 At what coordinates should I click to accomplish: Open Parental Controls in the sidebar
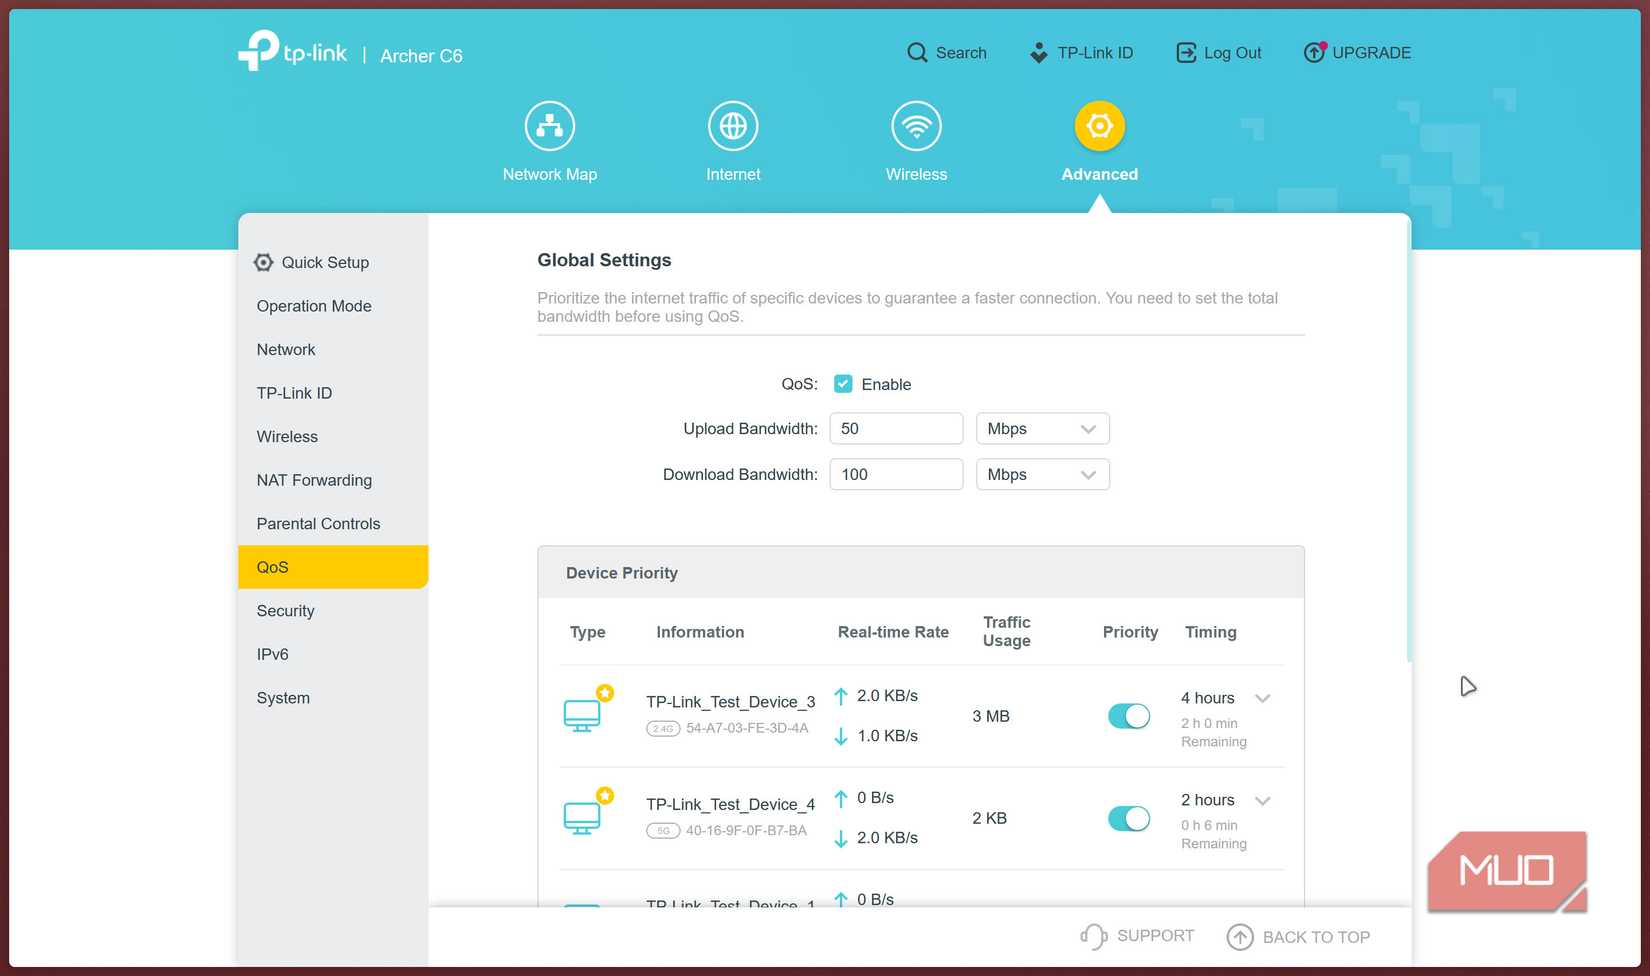pyautogui.click(x=333, y=523)
